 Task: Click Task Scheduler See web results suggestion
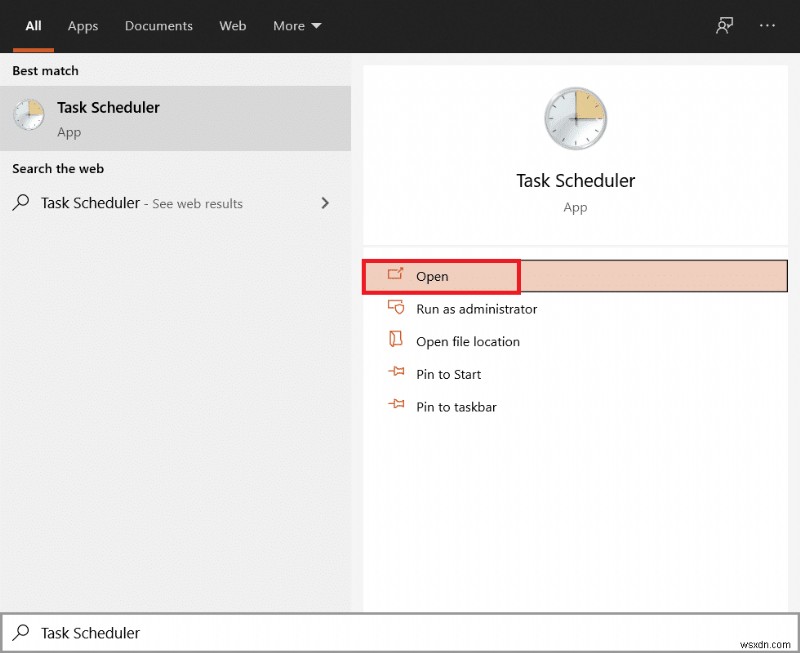click(142, 203)
